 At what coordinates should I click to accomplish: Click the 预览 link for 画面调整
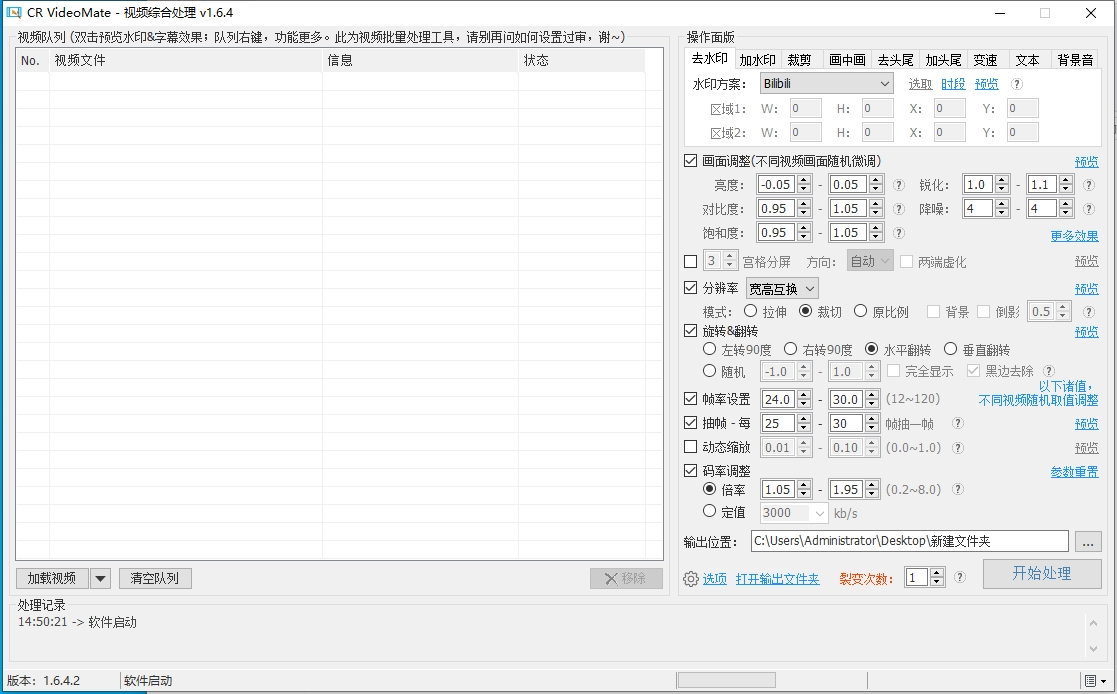point(1086,162)
